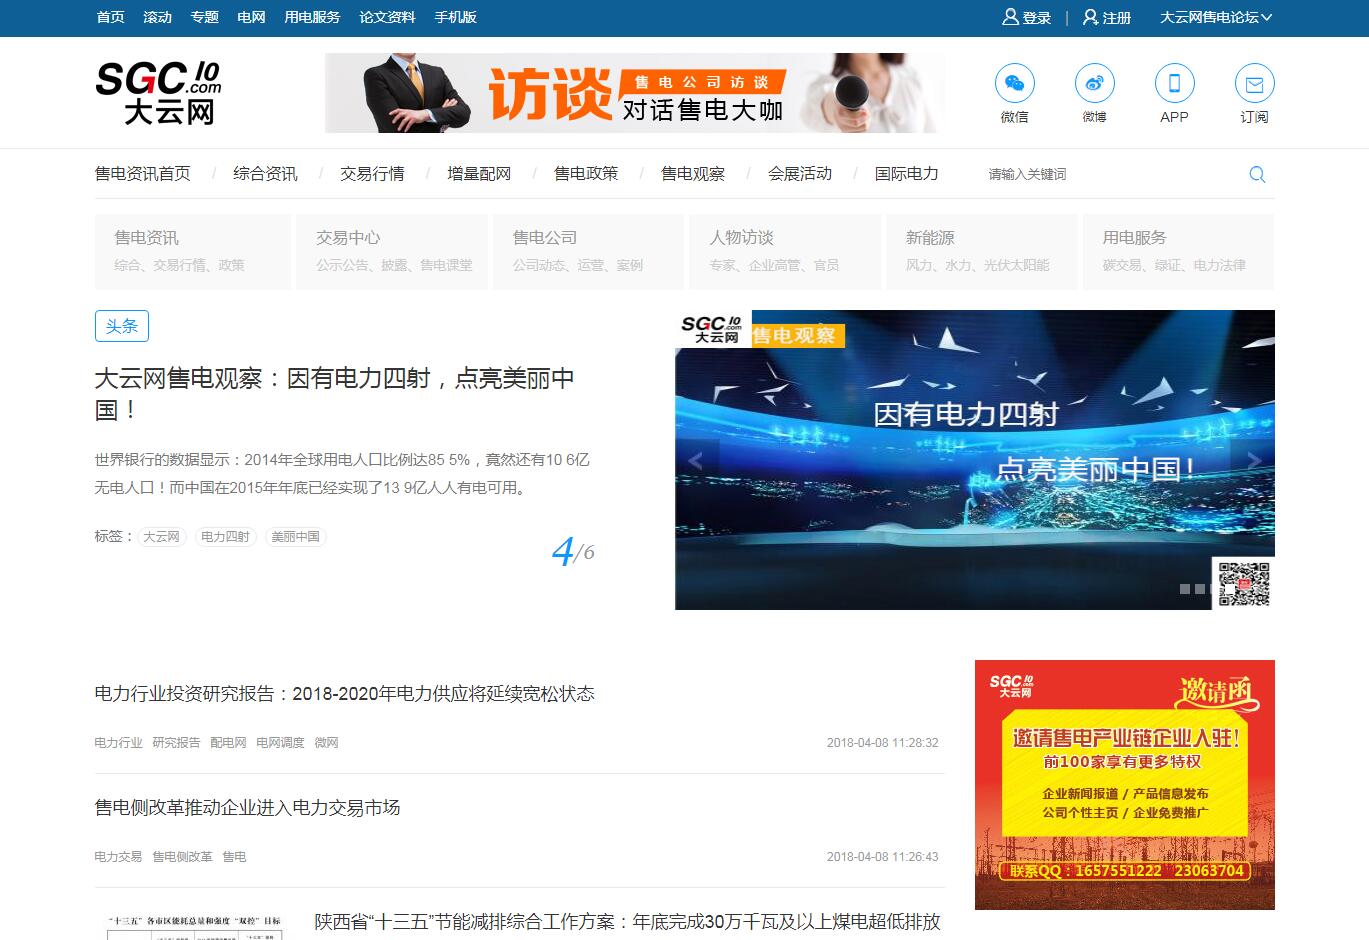Click the 头条 badge button
The height and width of the screenshot is (940, 1369).
tap(122, 326)
